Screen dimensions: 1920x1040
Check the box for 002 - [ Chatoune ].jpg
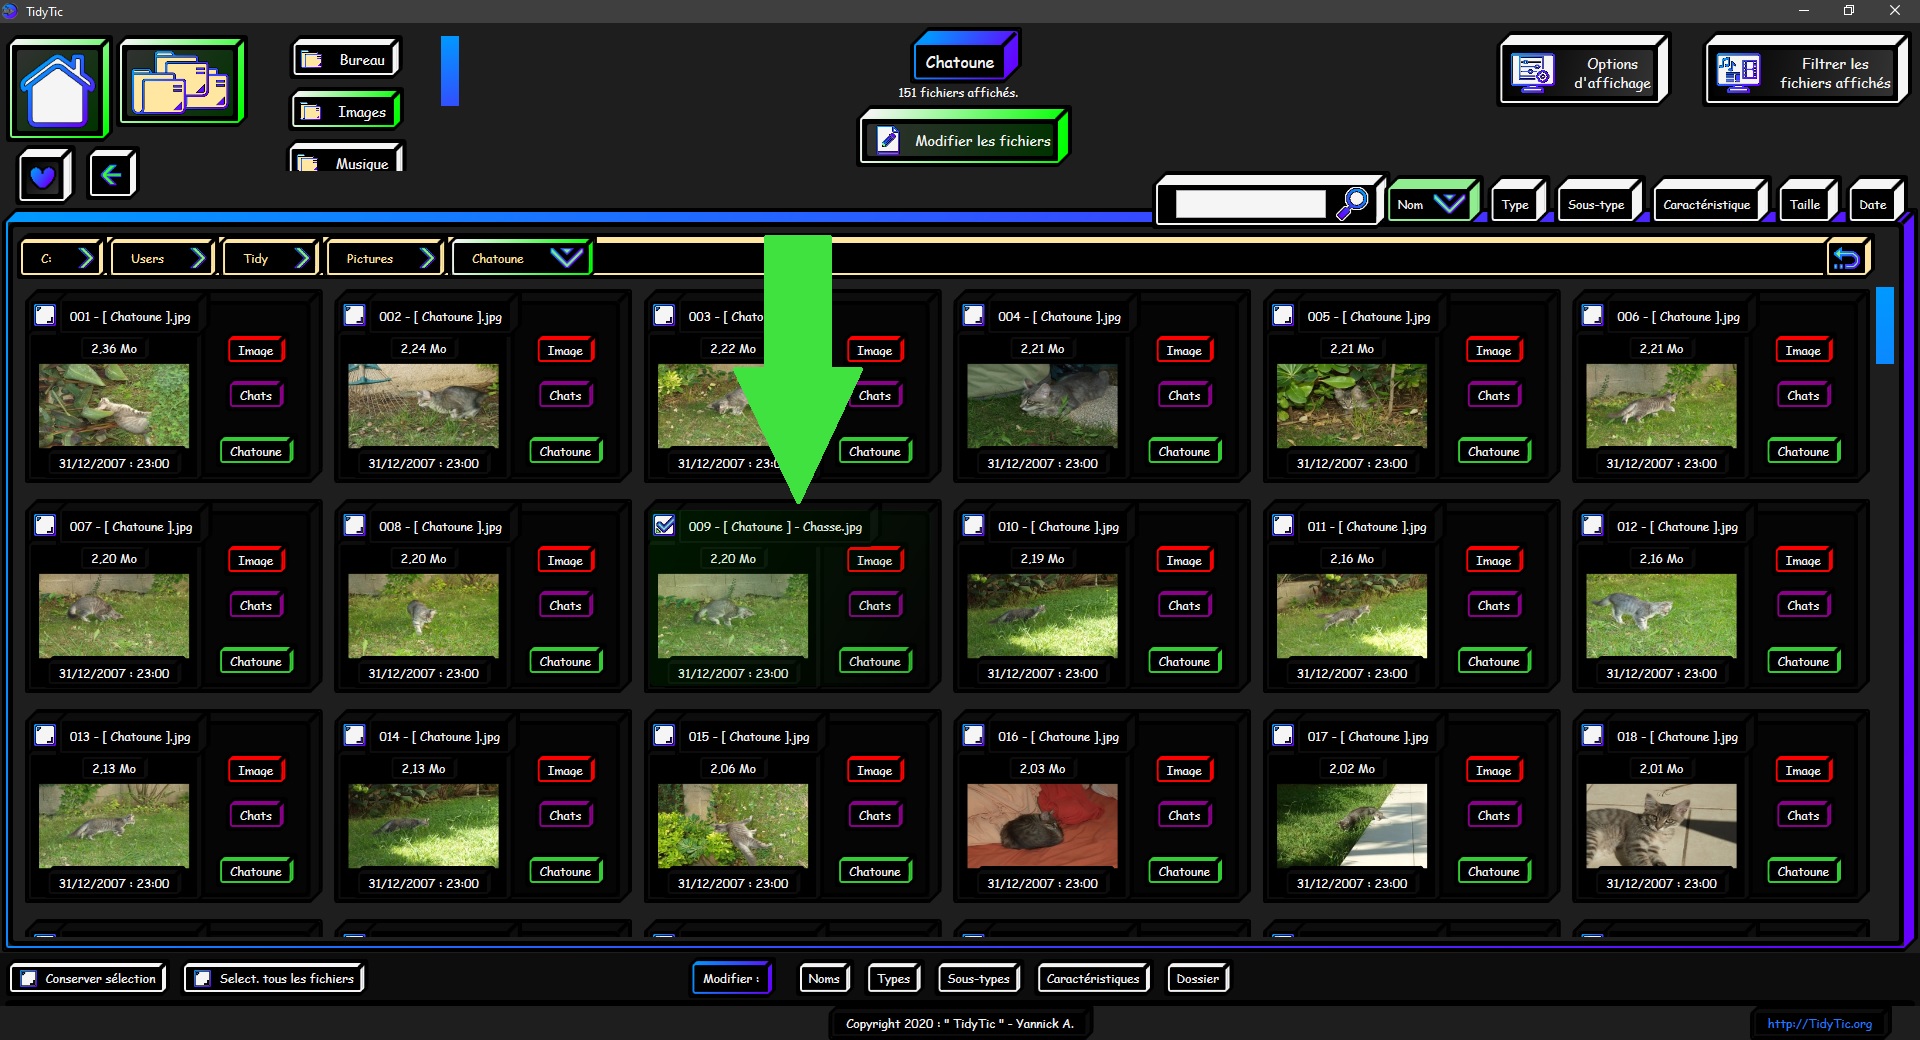[x=355, y=315]
